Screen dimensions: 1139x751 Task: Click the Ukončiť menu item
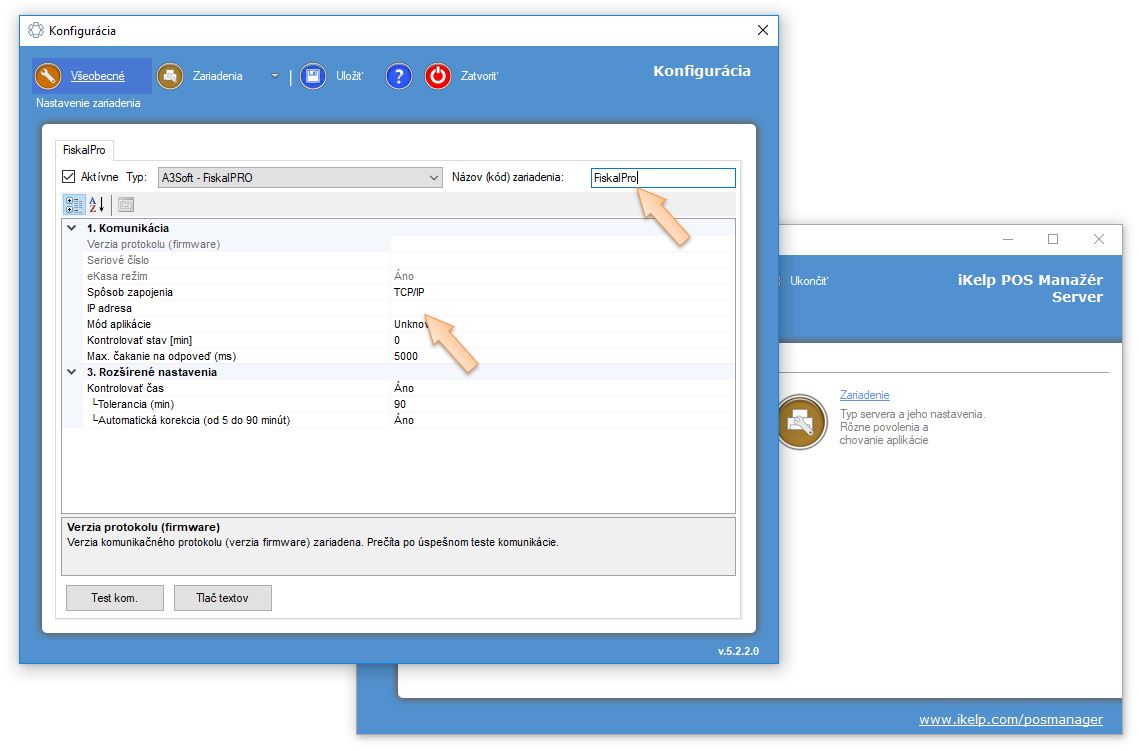pos(809,281)
